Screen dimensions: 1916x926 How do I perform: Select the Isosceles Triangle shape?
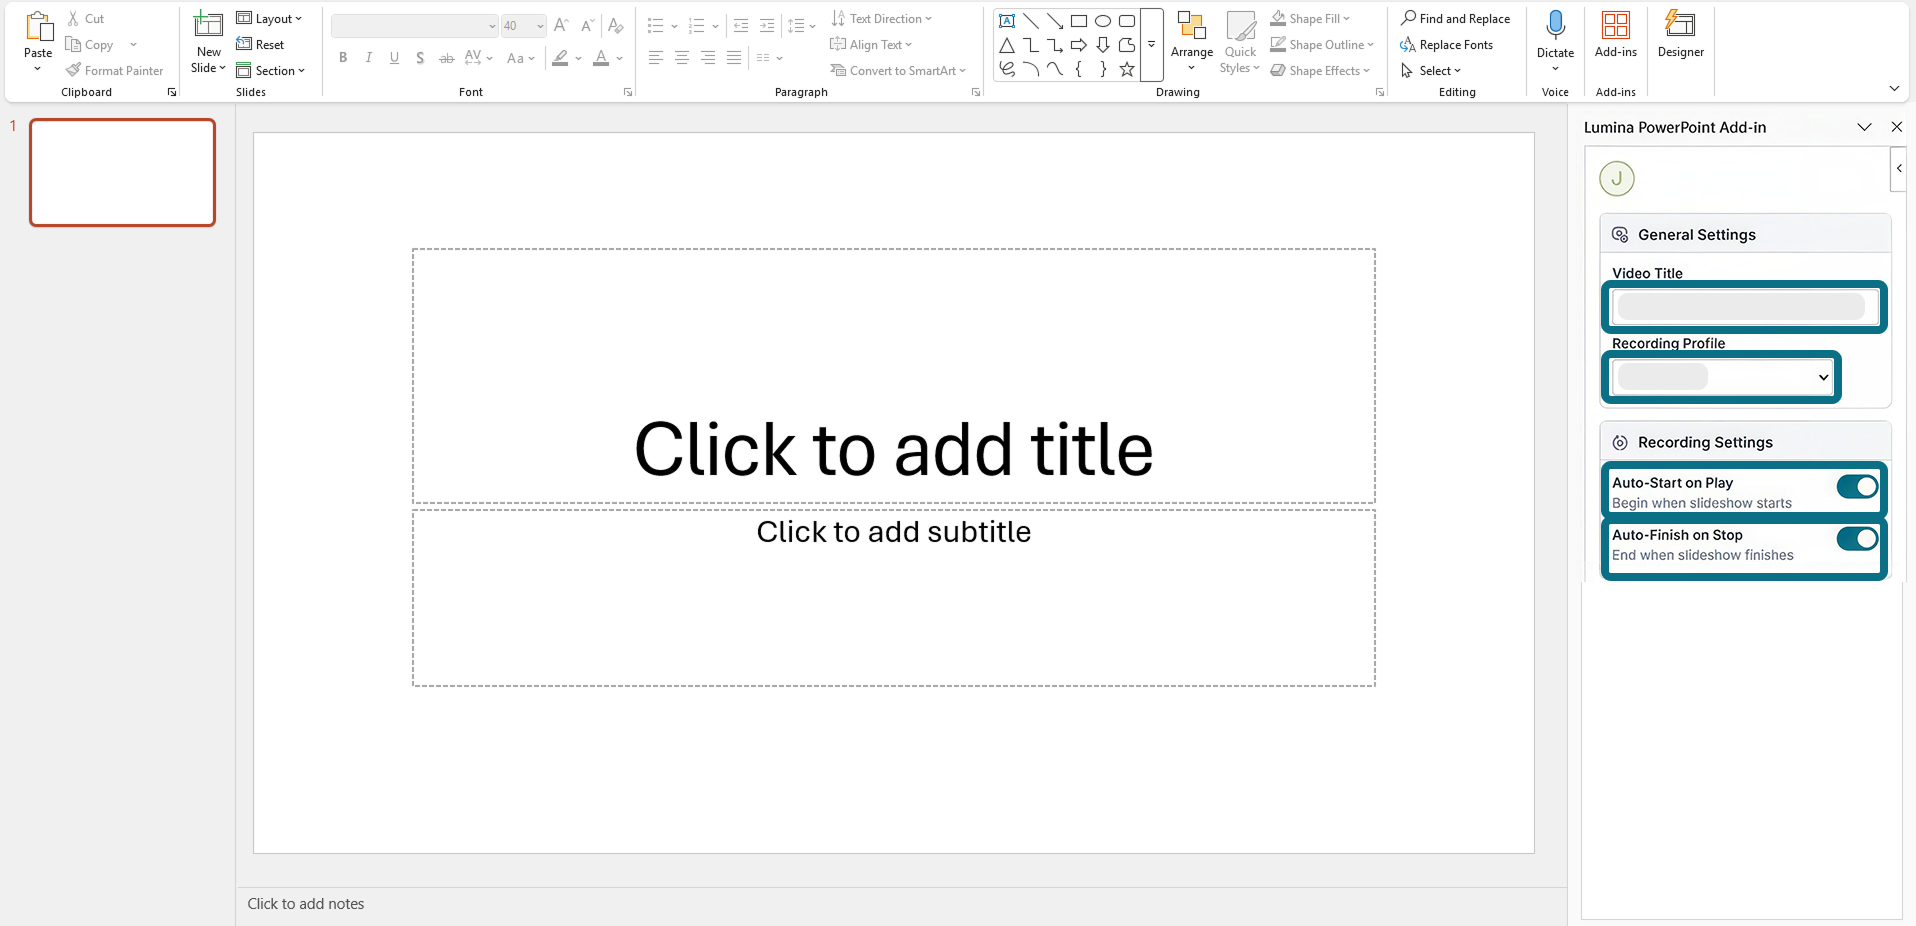(x=1007, y=45)
